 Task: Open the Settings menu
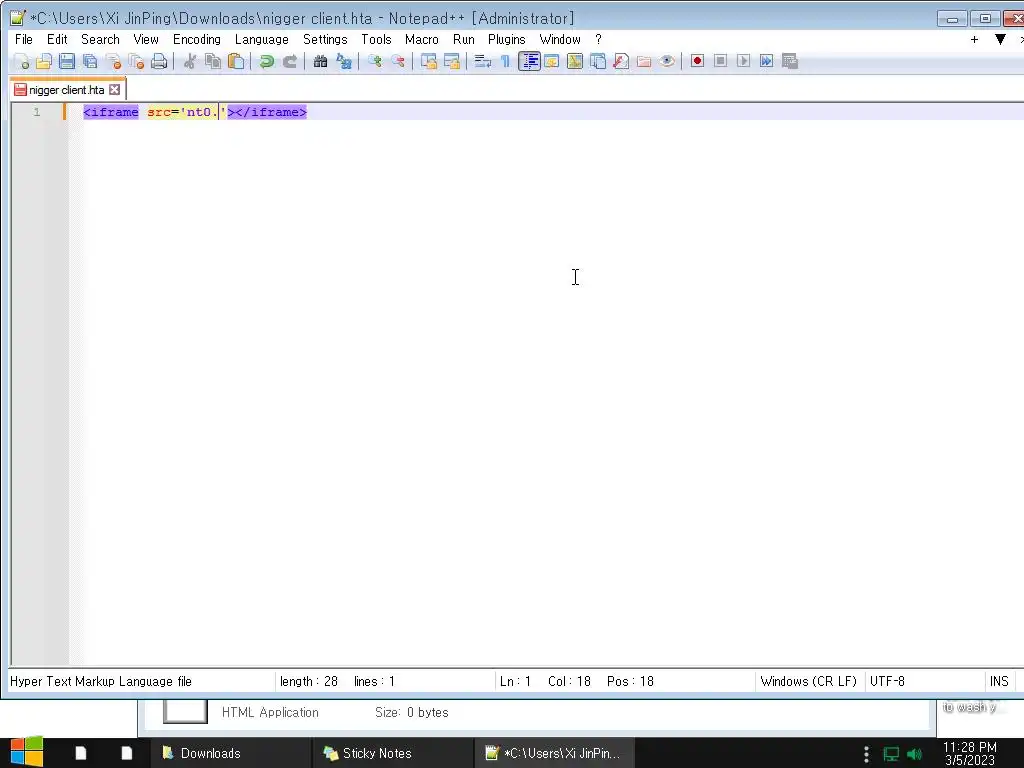[x=325, y=40]
